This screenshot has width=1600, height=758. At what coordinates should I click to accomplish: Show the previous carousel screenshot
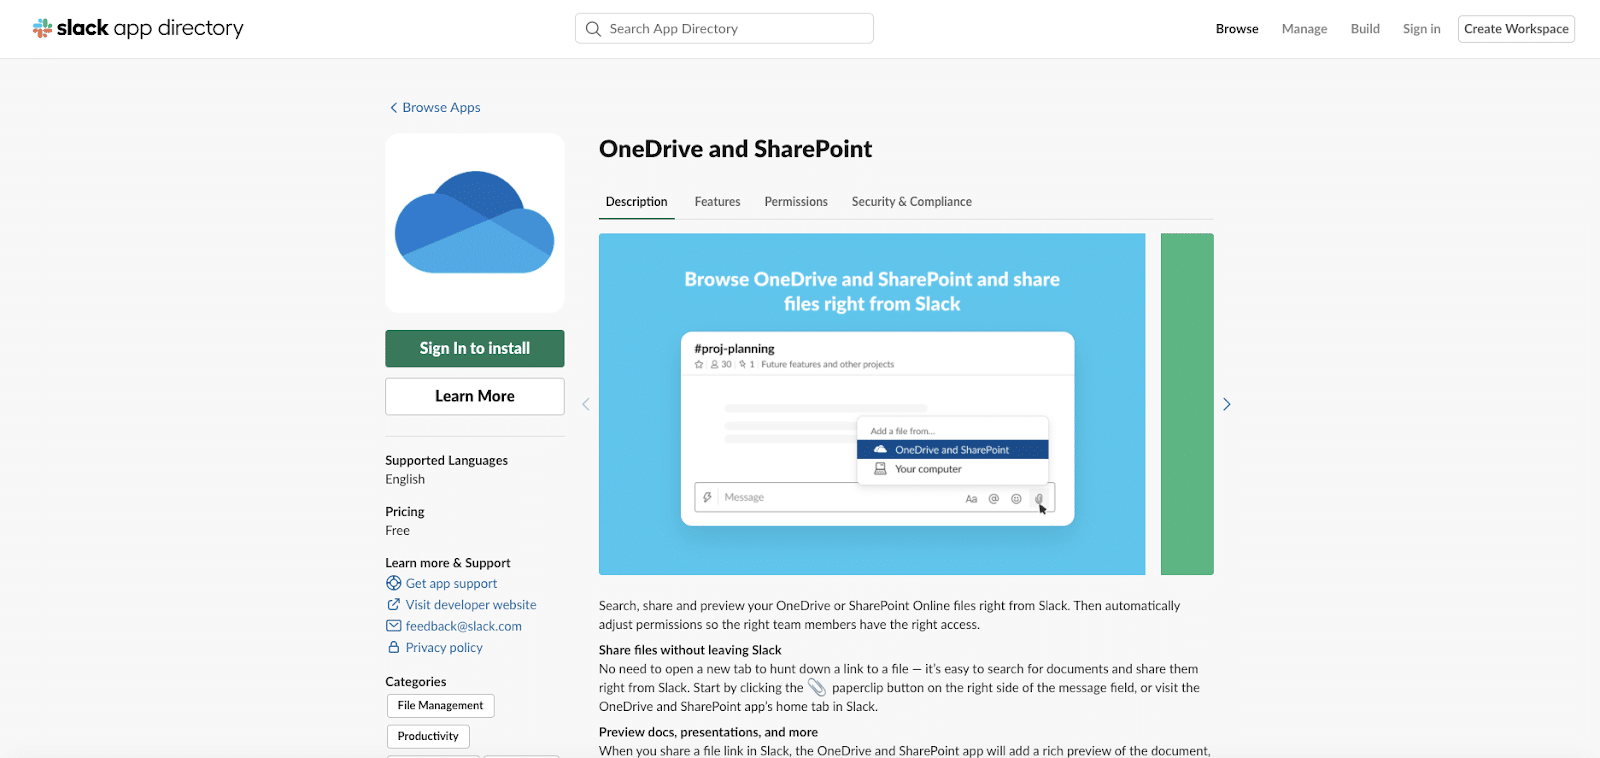click(x=586, y=404)
